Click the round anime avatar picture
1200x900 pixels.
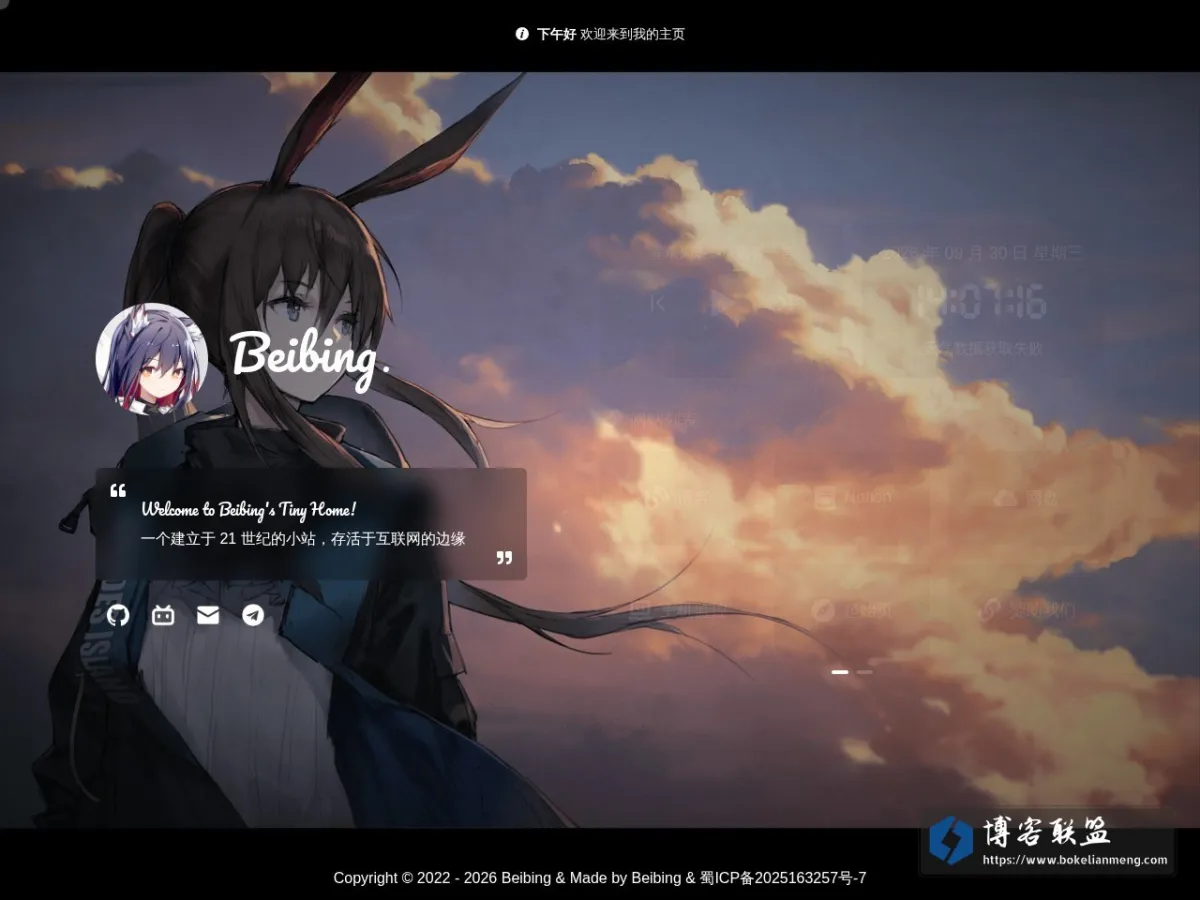pyautogui.click(x=152, y=359)
